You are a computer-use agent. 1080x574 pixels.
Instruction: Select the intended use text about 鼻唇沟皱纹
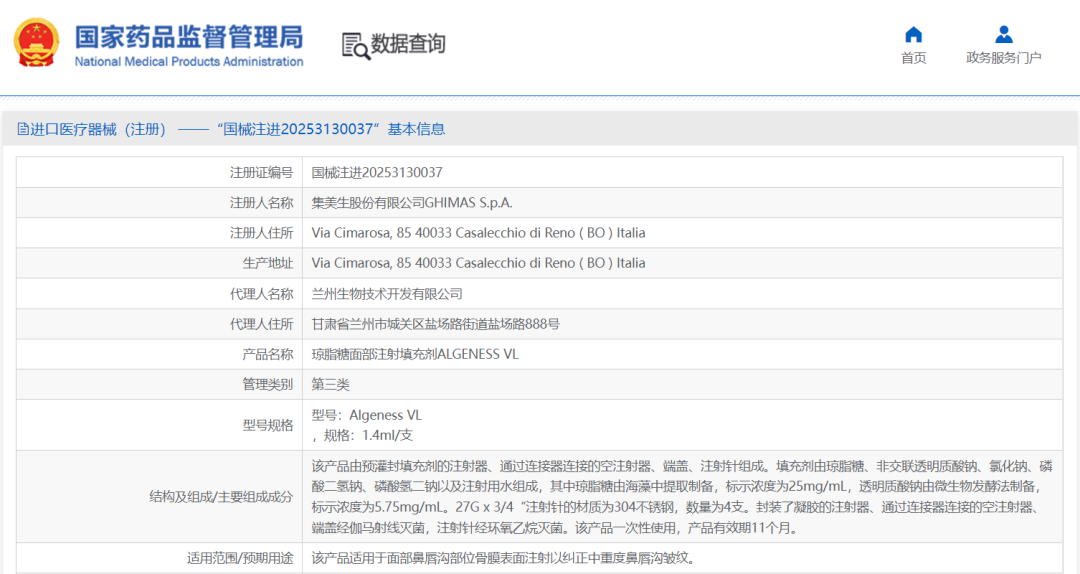point(506,558)
